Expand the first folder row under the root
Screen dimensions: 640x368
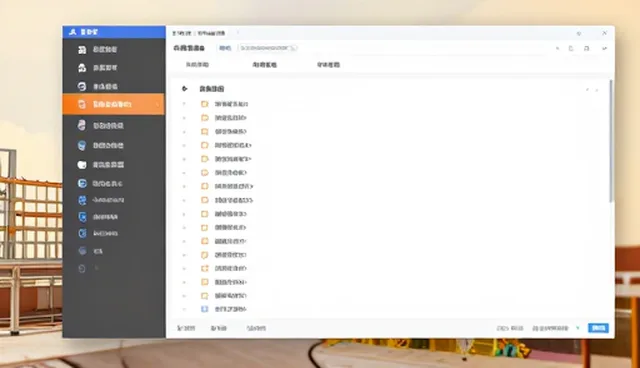pyautogui.click(x=184, y=104)
